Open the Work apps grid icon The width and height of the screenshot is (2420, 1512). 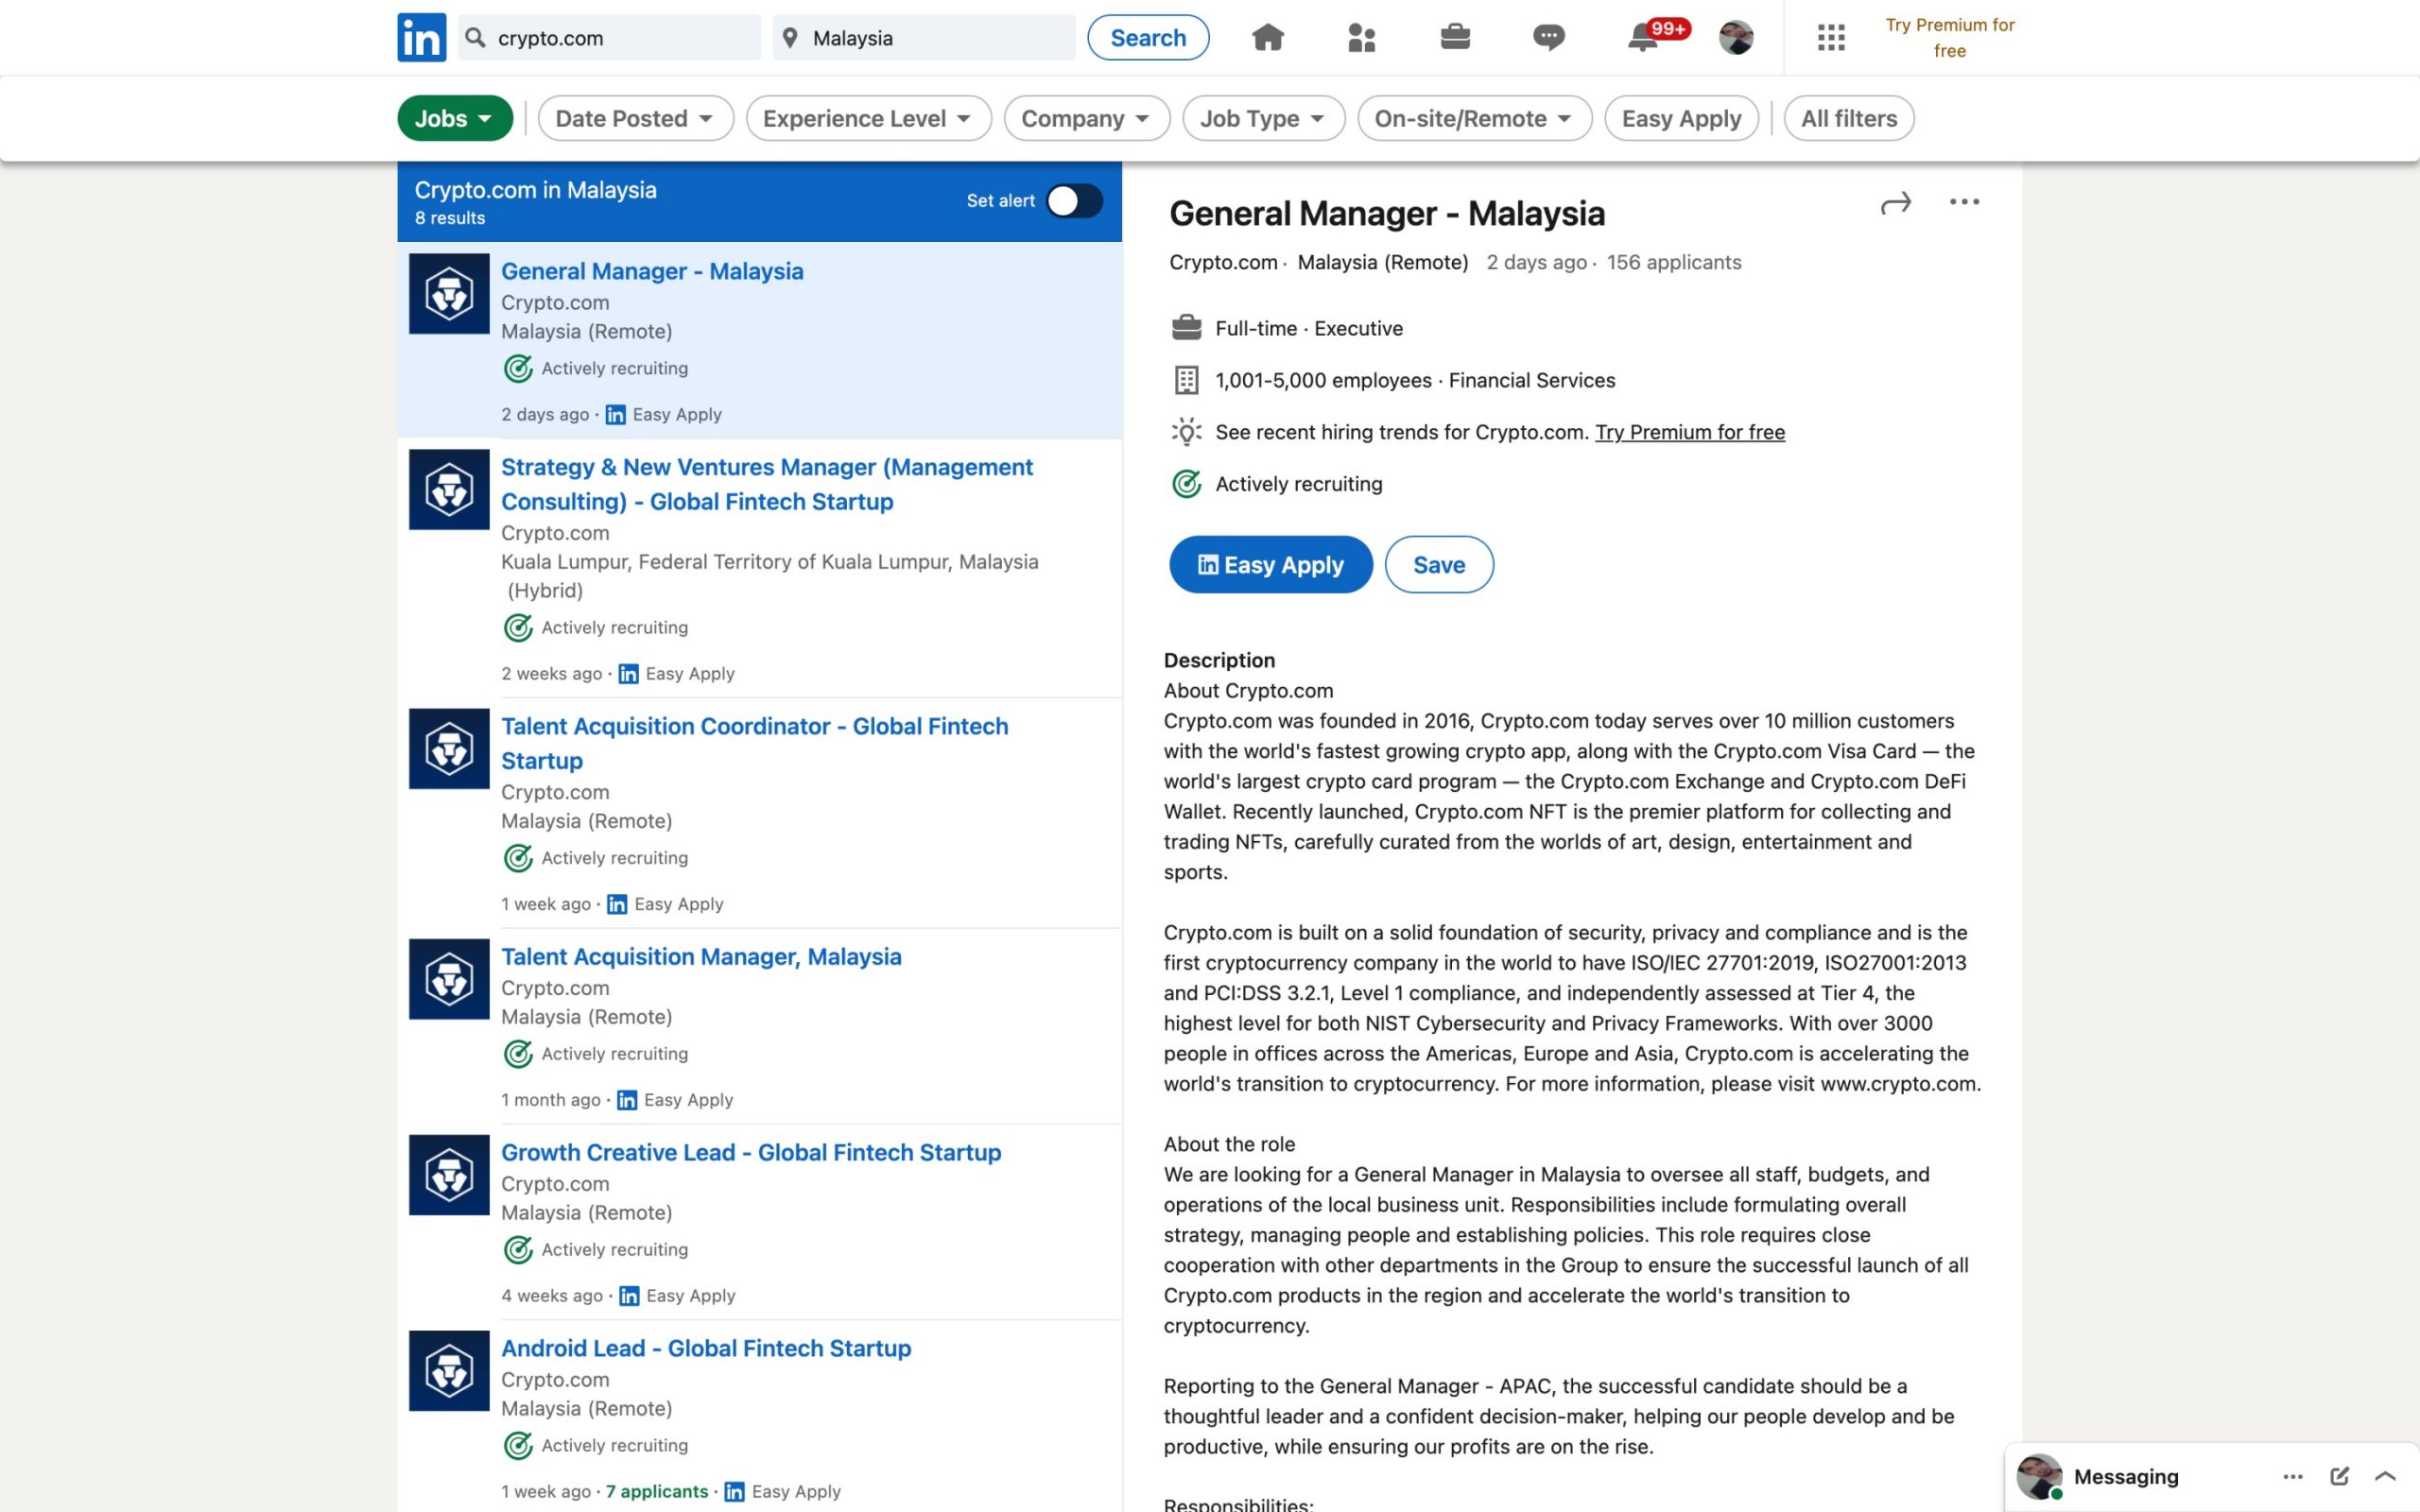pos(1830,38)
